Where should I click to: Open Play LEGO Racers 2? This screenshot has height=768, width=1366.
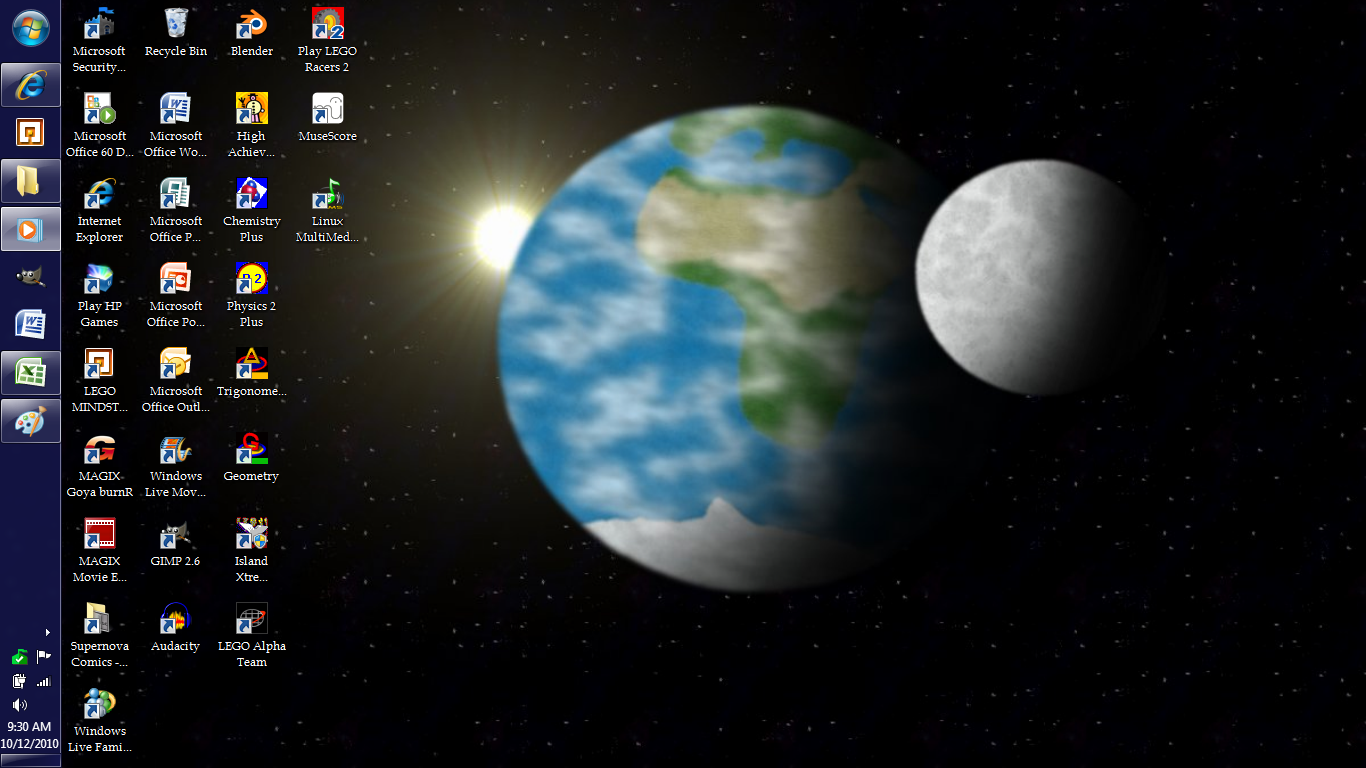(327, 25)
